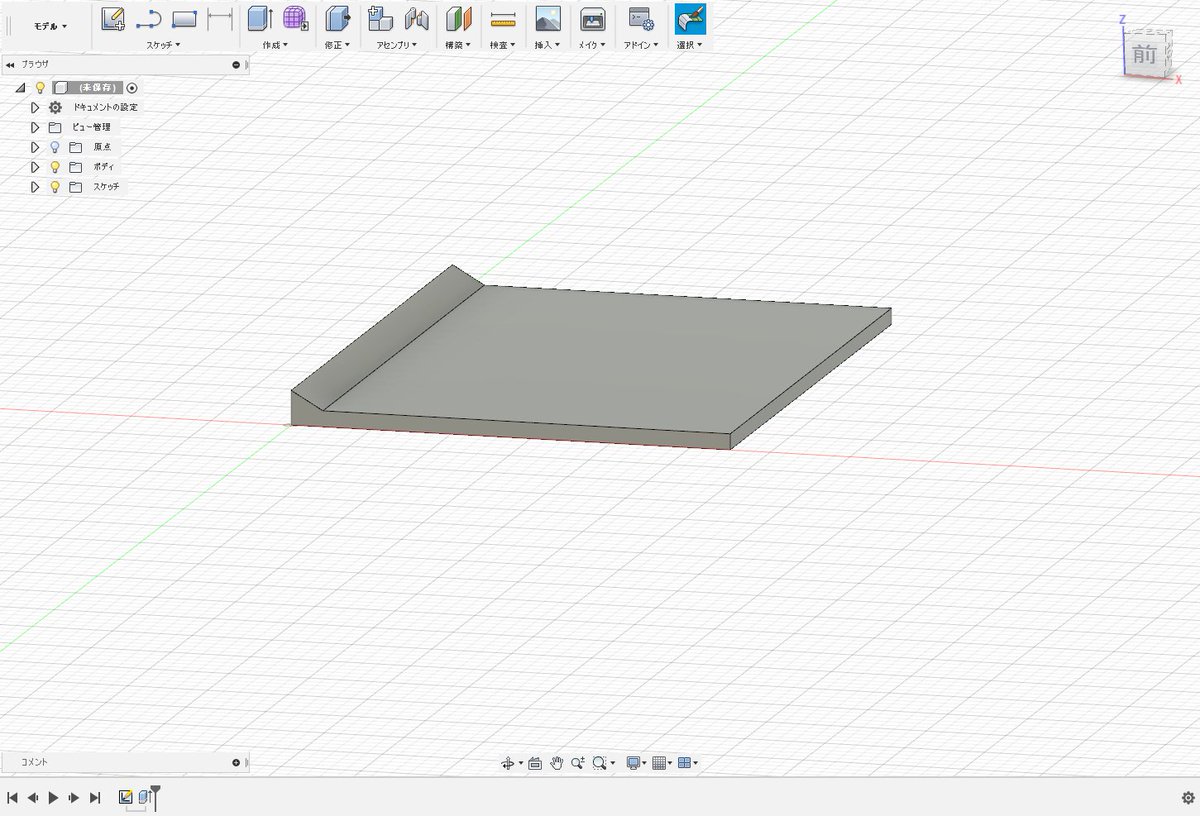Play the design timeline

(54, 798)
